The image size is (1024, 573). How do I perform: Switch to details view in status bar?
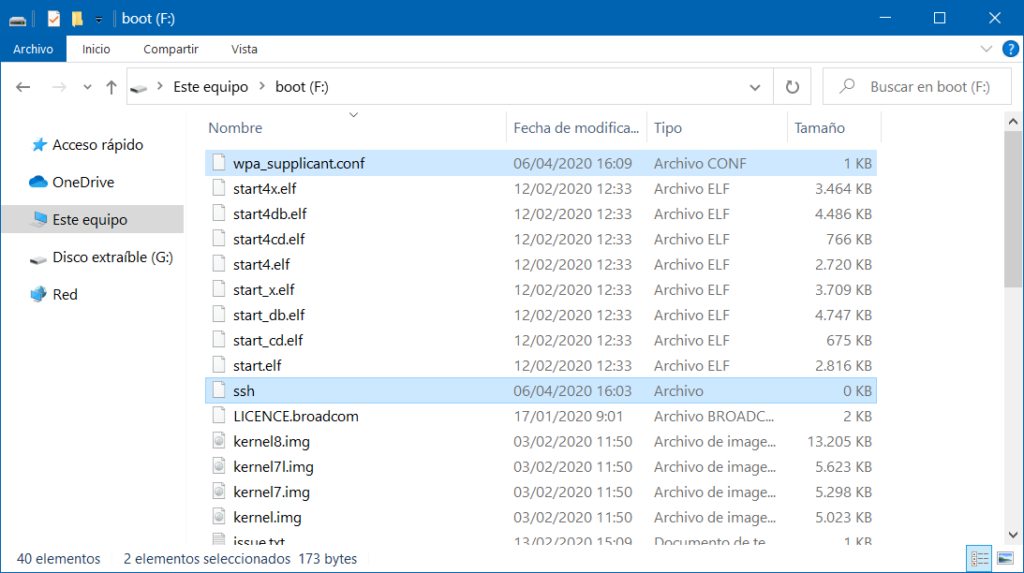(979, 558)
